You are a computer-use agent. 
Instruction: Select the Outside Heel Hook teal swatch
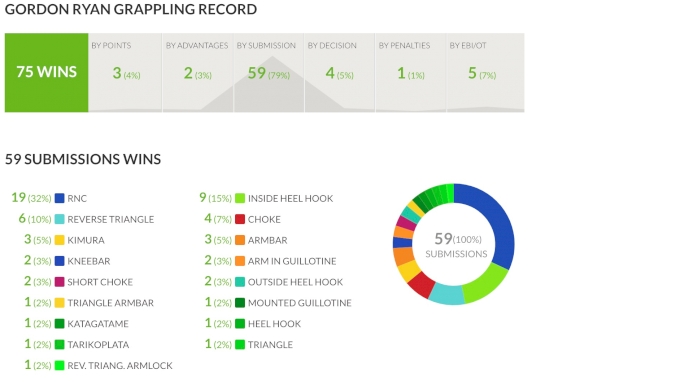coord(240,282)
